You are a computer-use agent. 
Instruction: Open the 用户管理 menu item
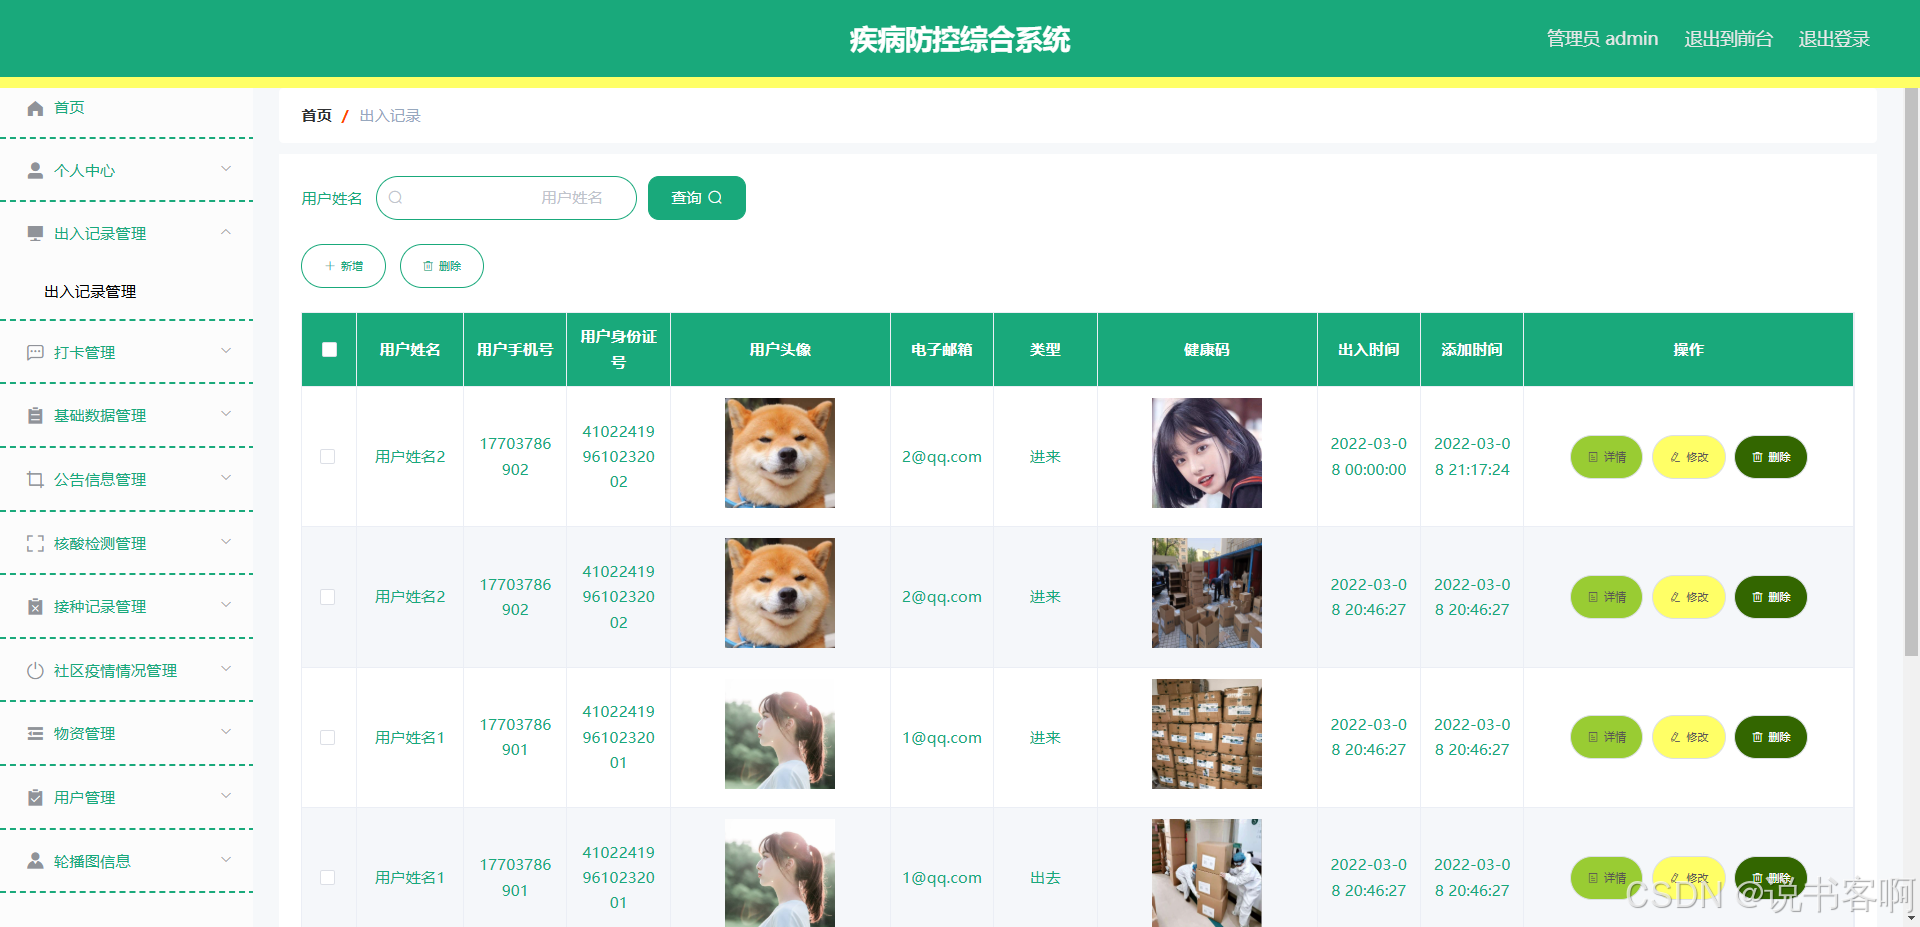(127, 797)
